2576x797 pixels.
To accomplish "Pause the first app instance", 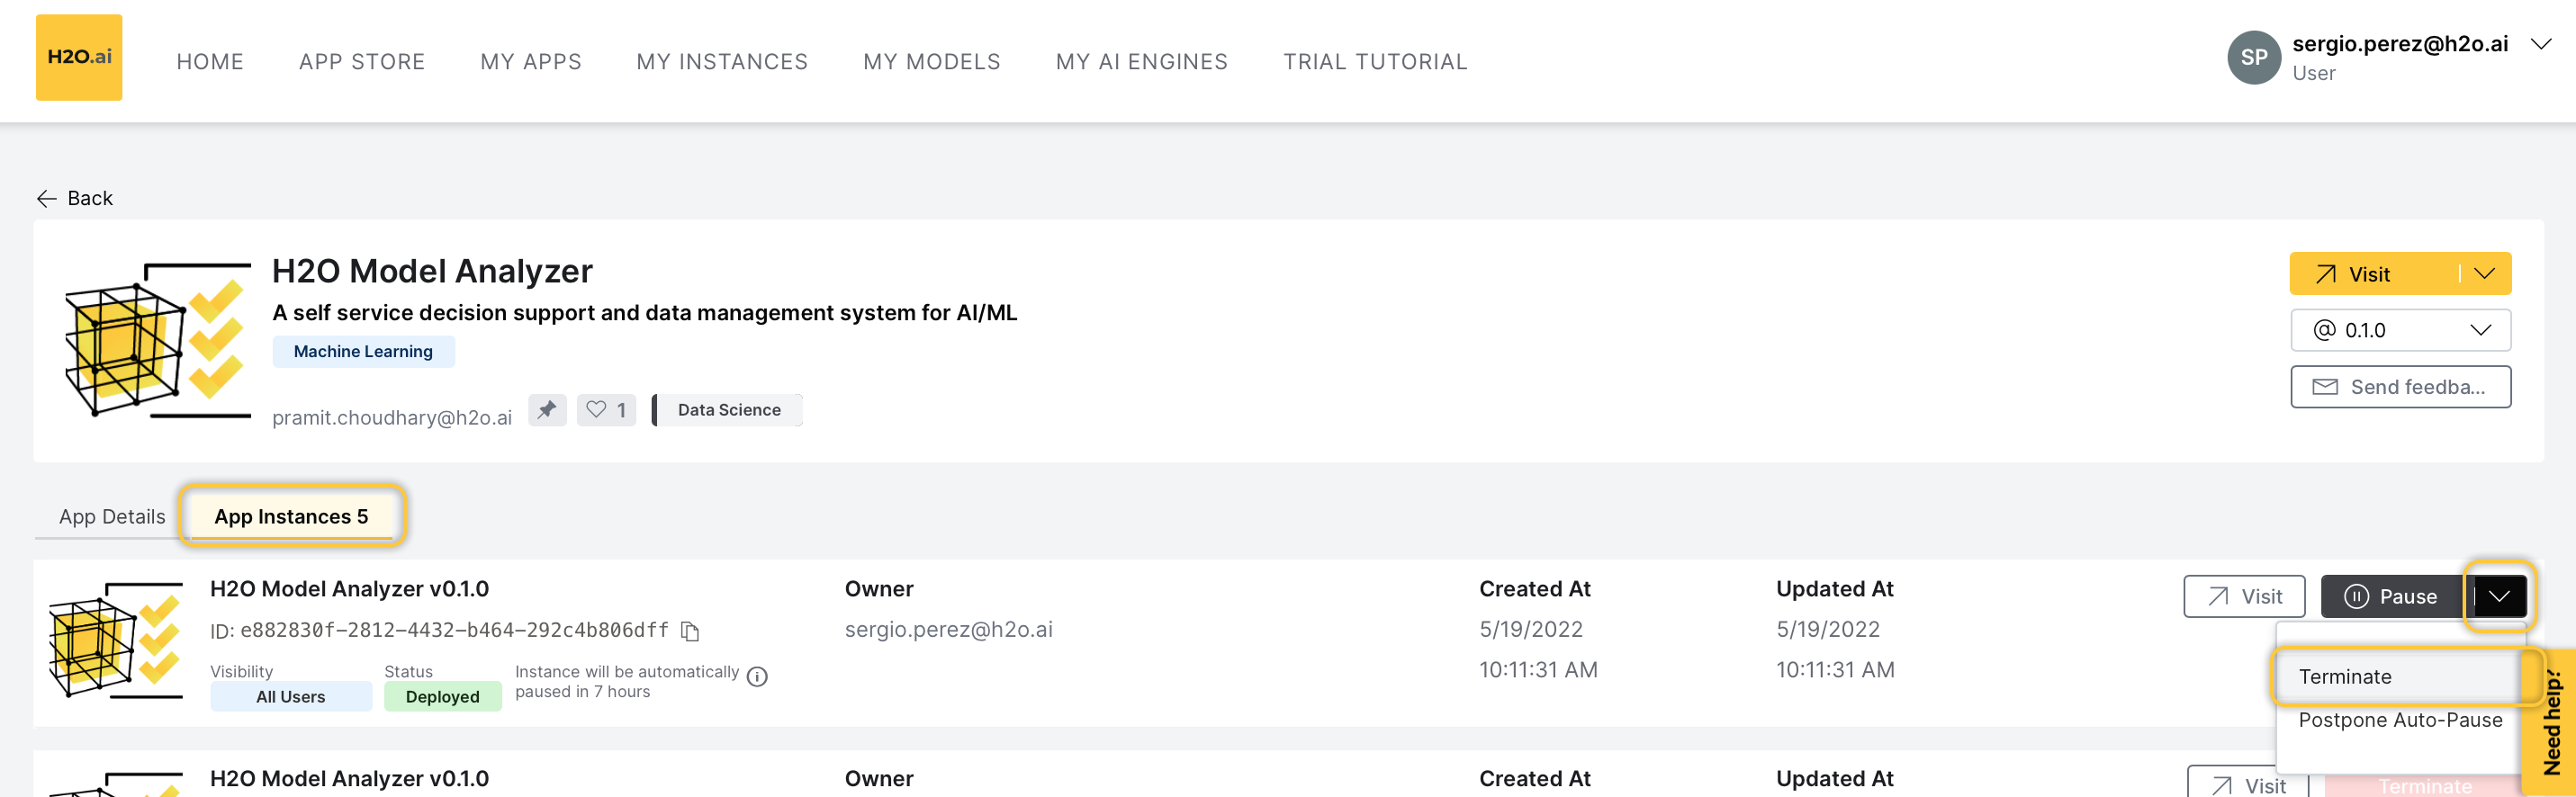I will pyautogui.click(x=2391, y=597).
